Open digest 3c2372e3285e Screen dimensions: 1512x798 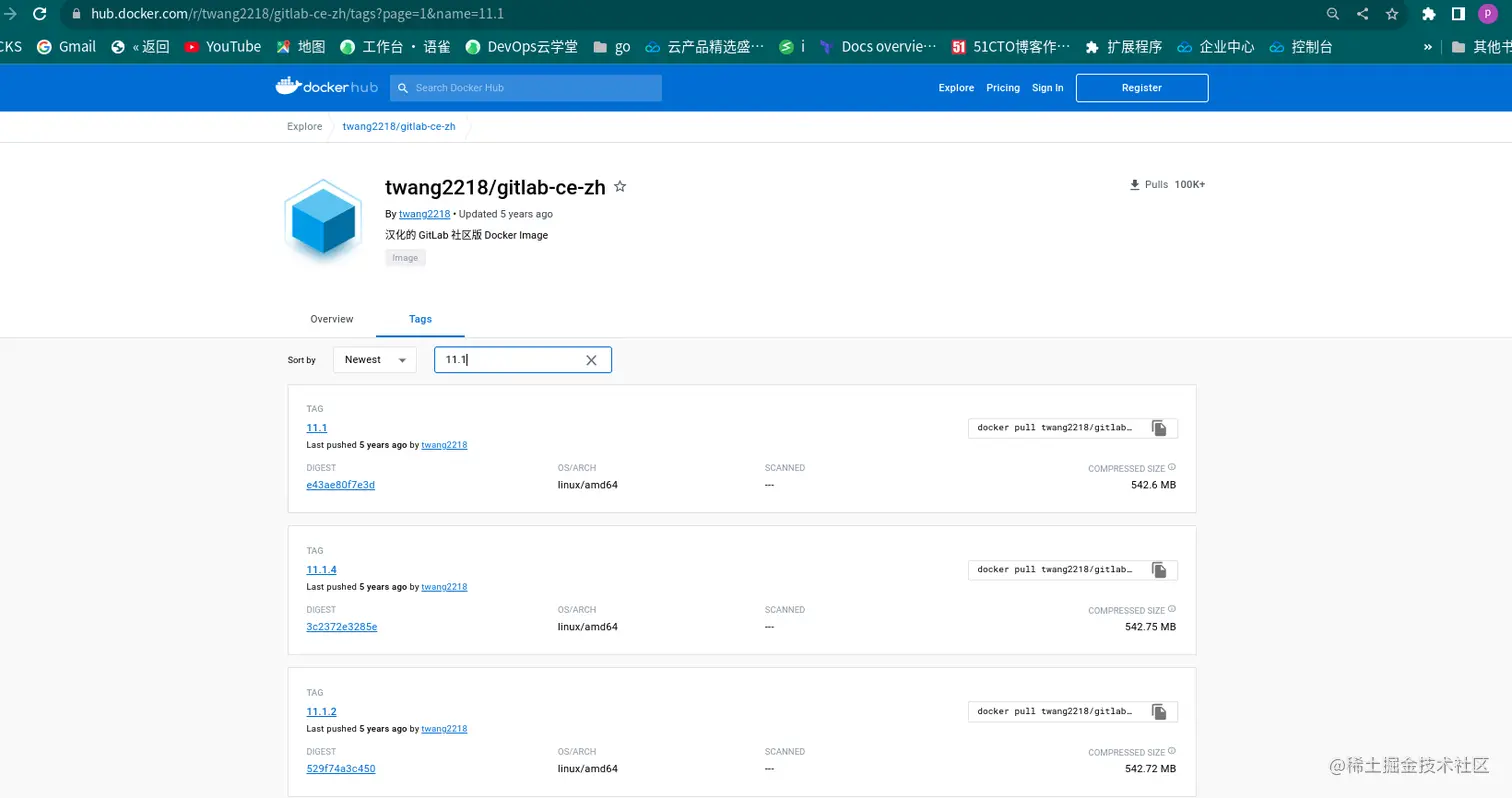(x=341, y=627)
